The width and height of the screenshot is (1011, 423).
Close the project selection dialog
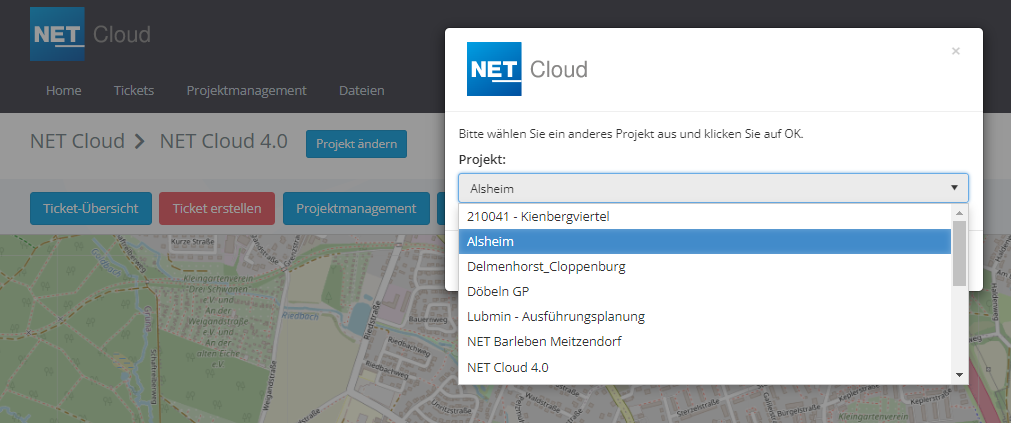tap(956, 51)
